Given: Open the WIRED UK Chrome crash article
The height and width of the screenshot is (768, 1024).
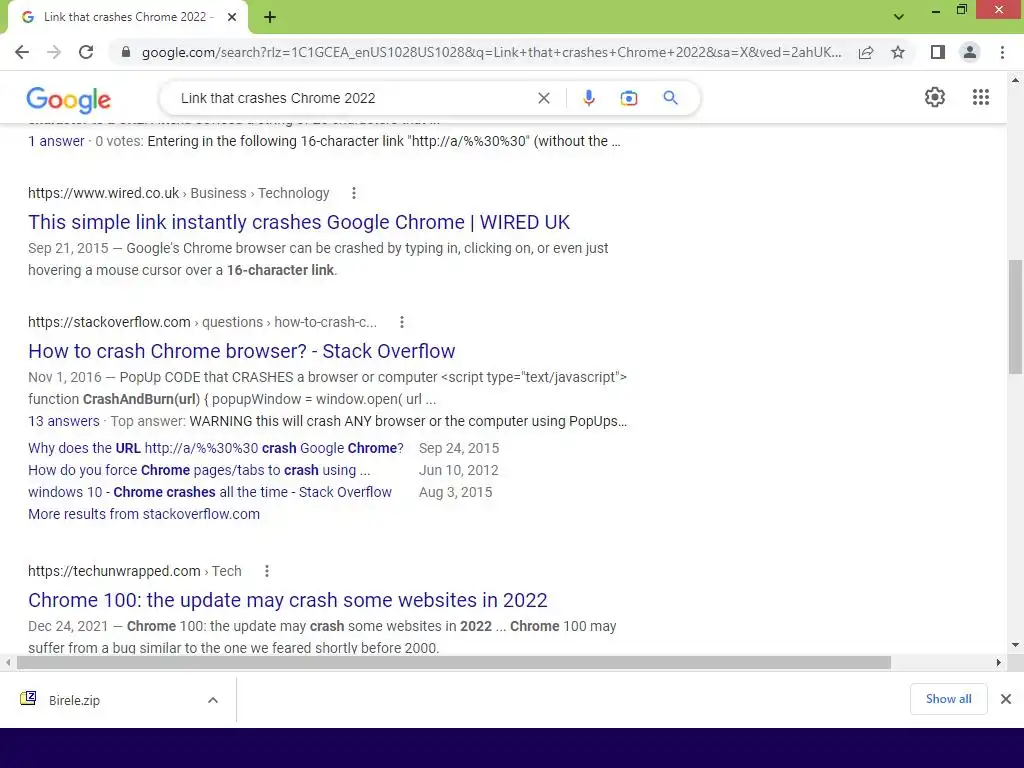Looking at the screenshot, I should tap(299, 222).
